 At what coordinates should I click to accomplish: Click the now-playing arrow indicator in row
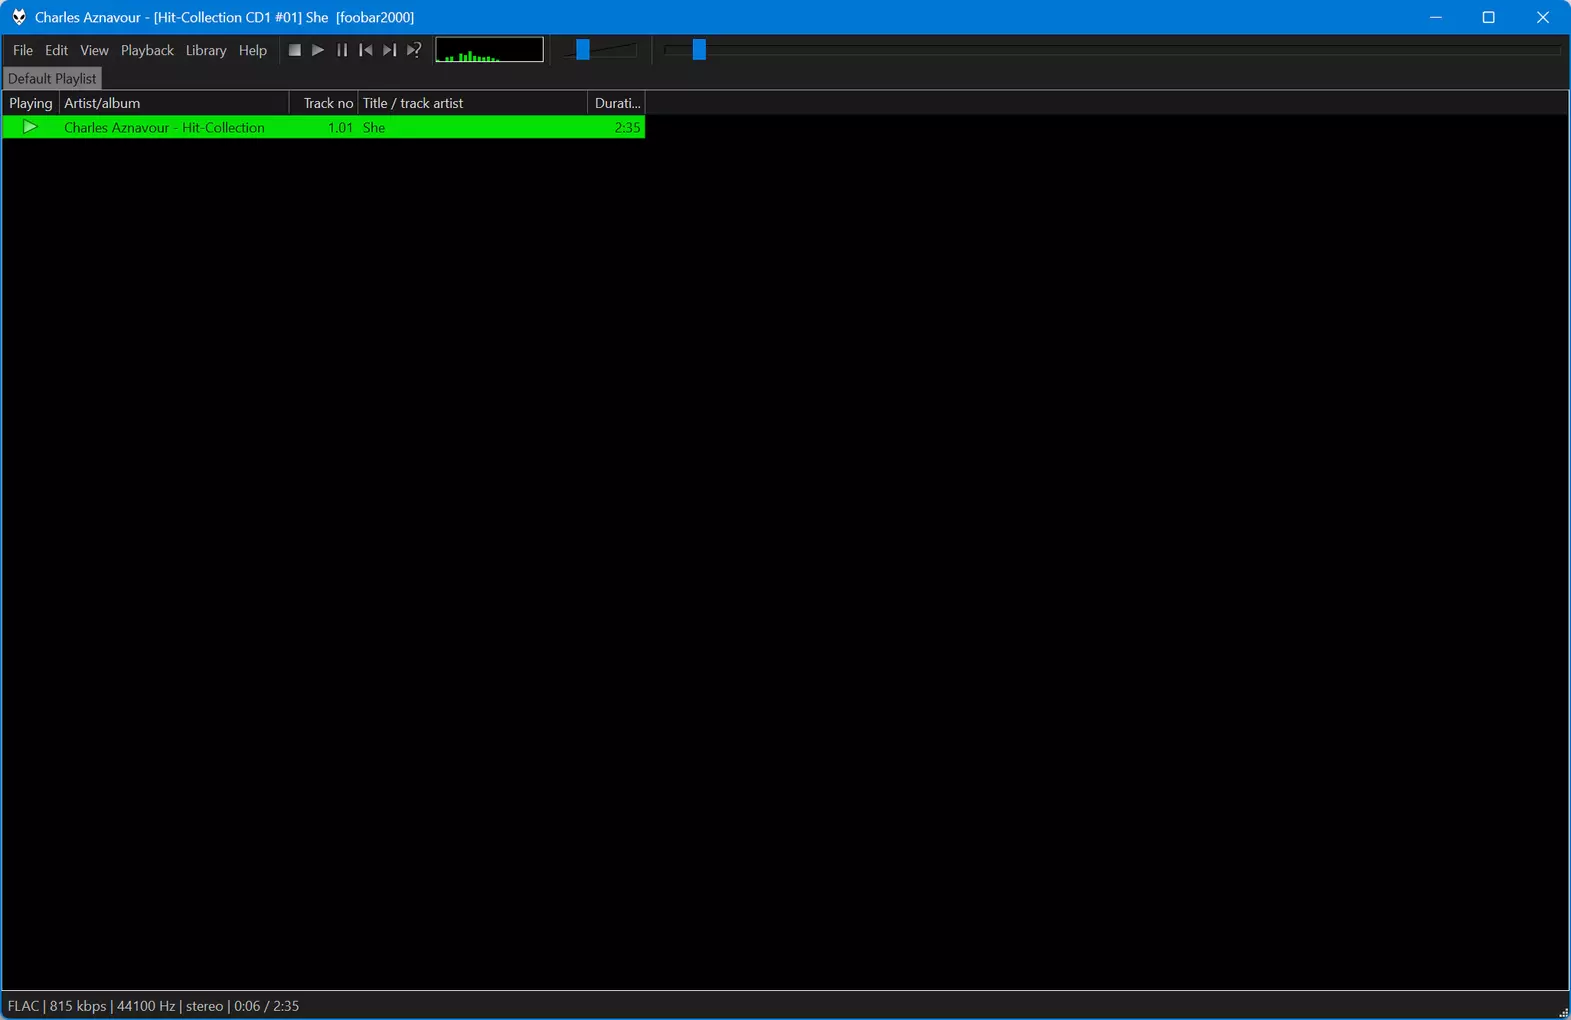coord(30,127)
